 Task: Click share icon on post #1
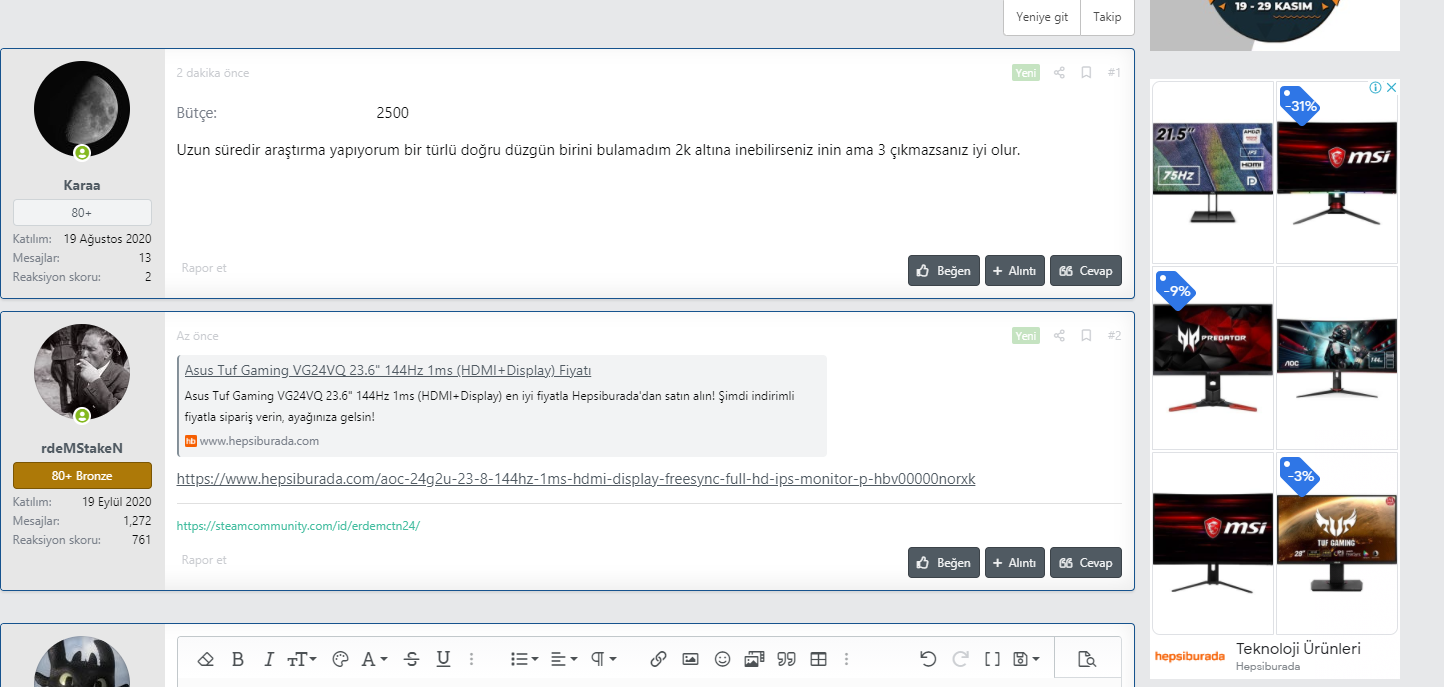[x=1060, y=73]
